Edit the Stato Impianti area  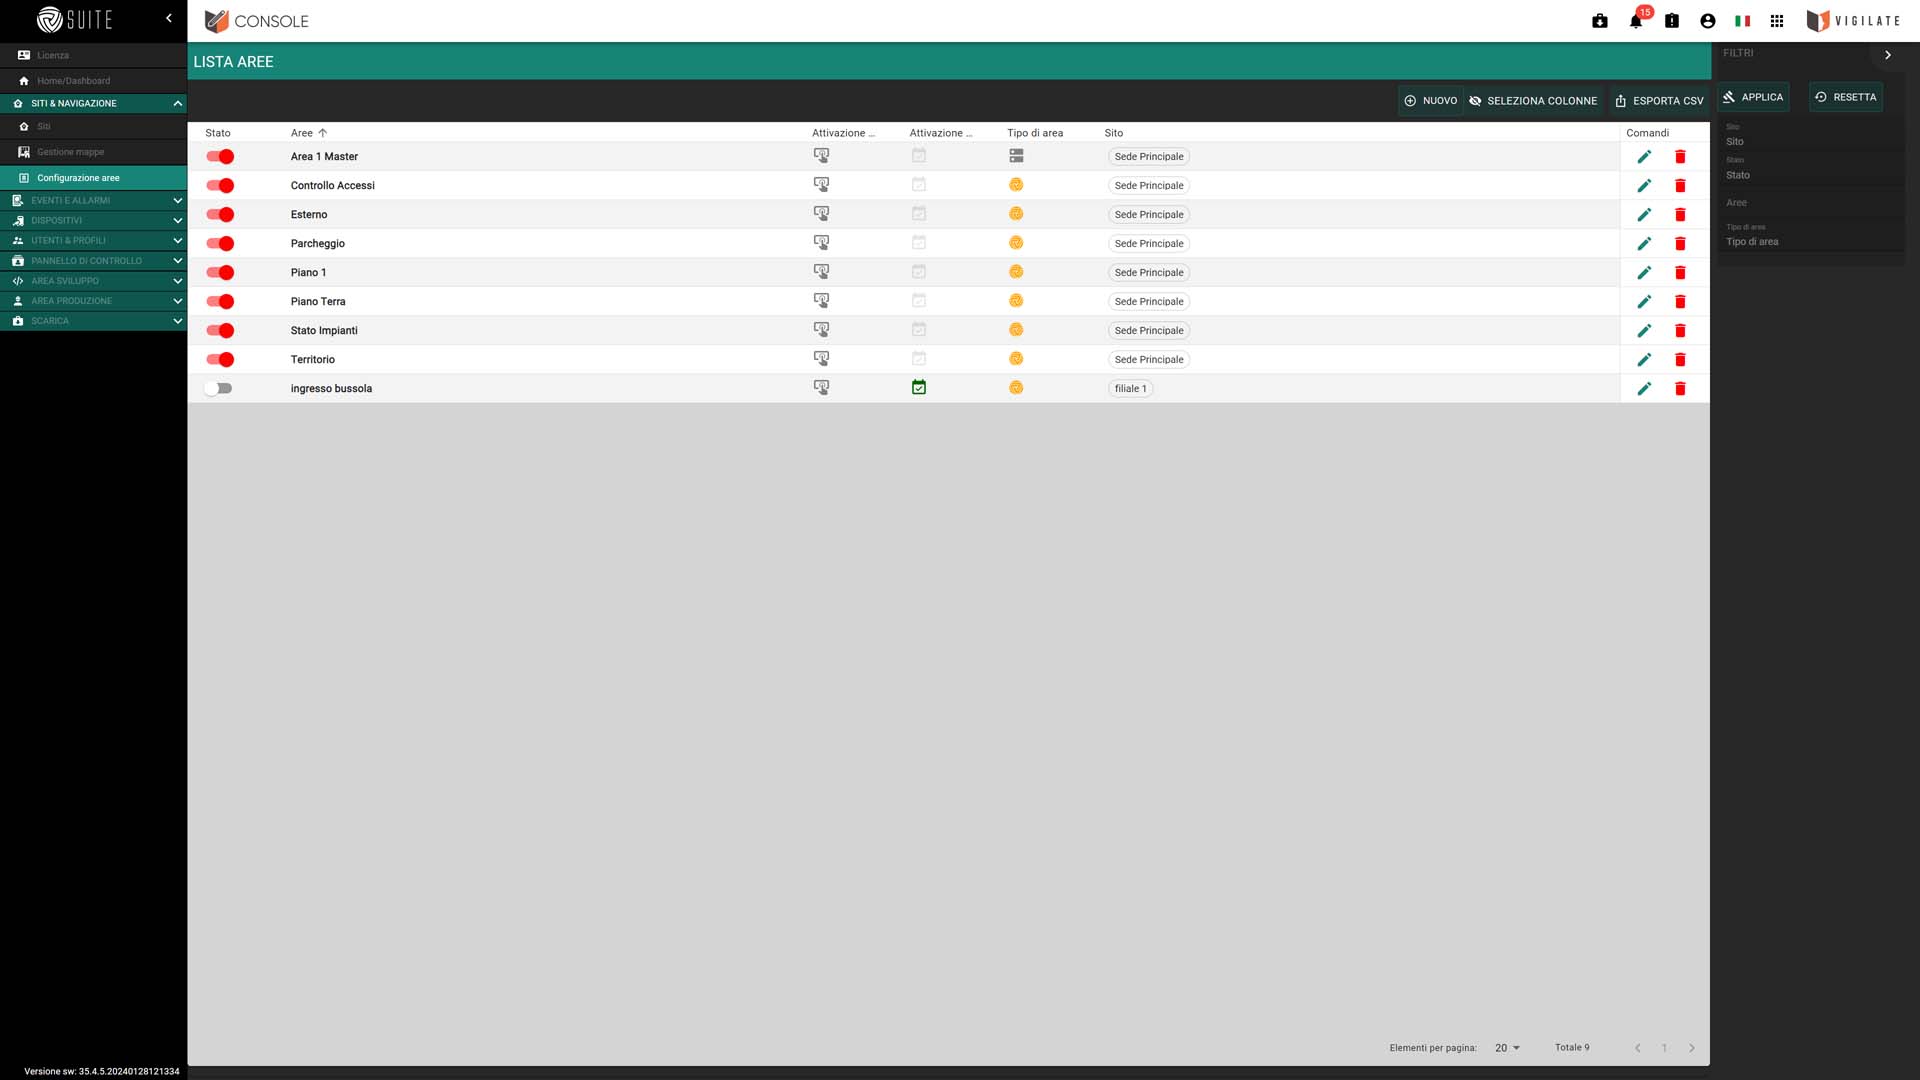tap(1644, 331)
